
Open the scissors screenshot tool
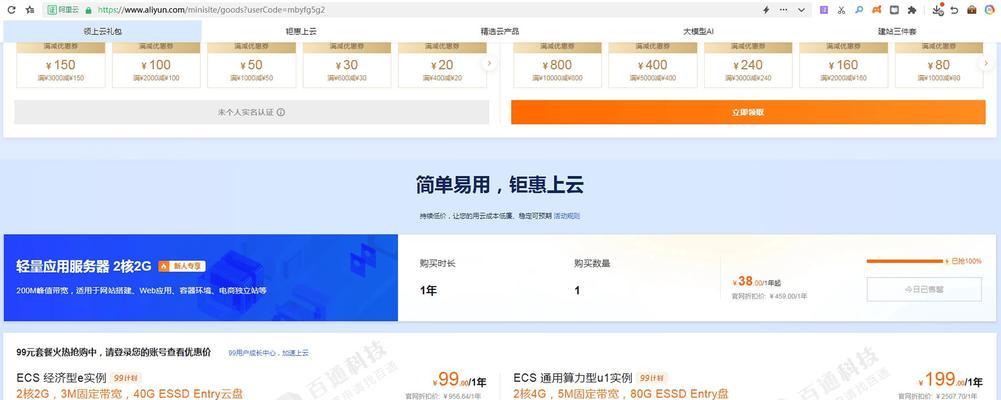(x=841, y=10)
